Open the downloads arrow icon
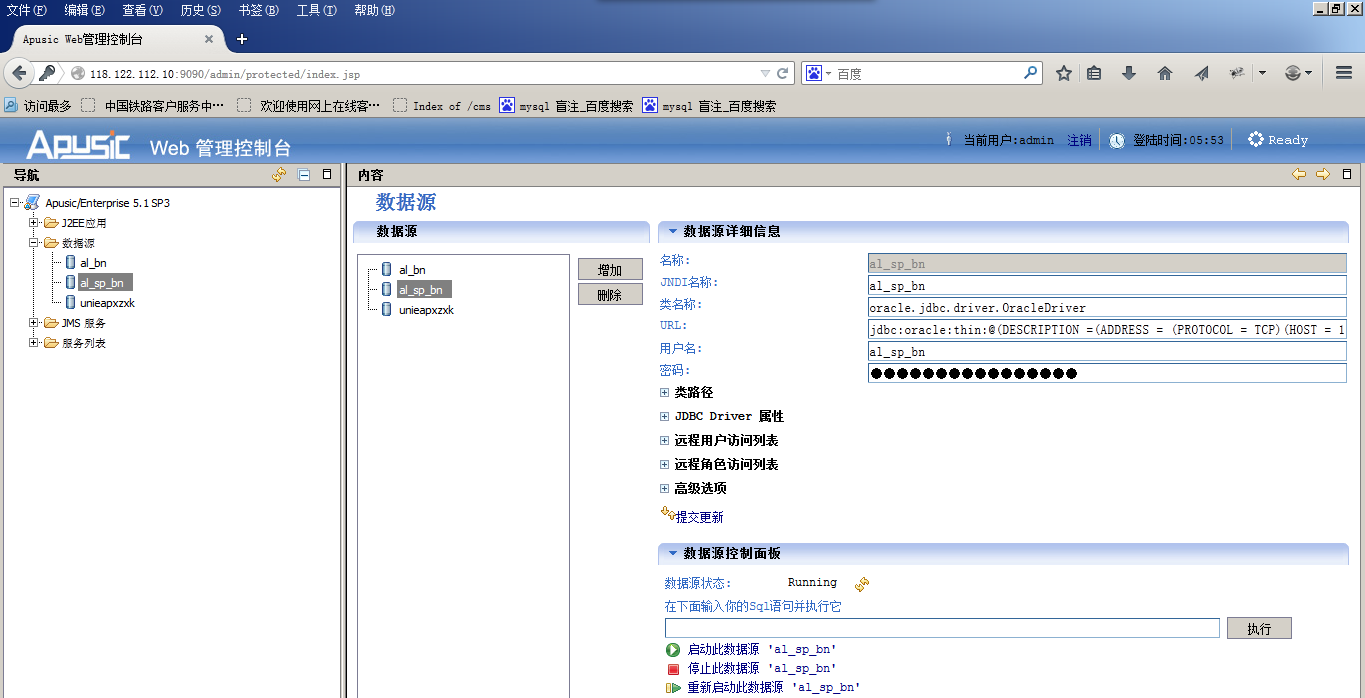 tap(1129, 73)
